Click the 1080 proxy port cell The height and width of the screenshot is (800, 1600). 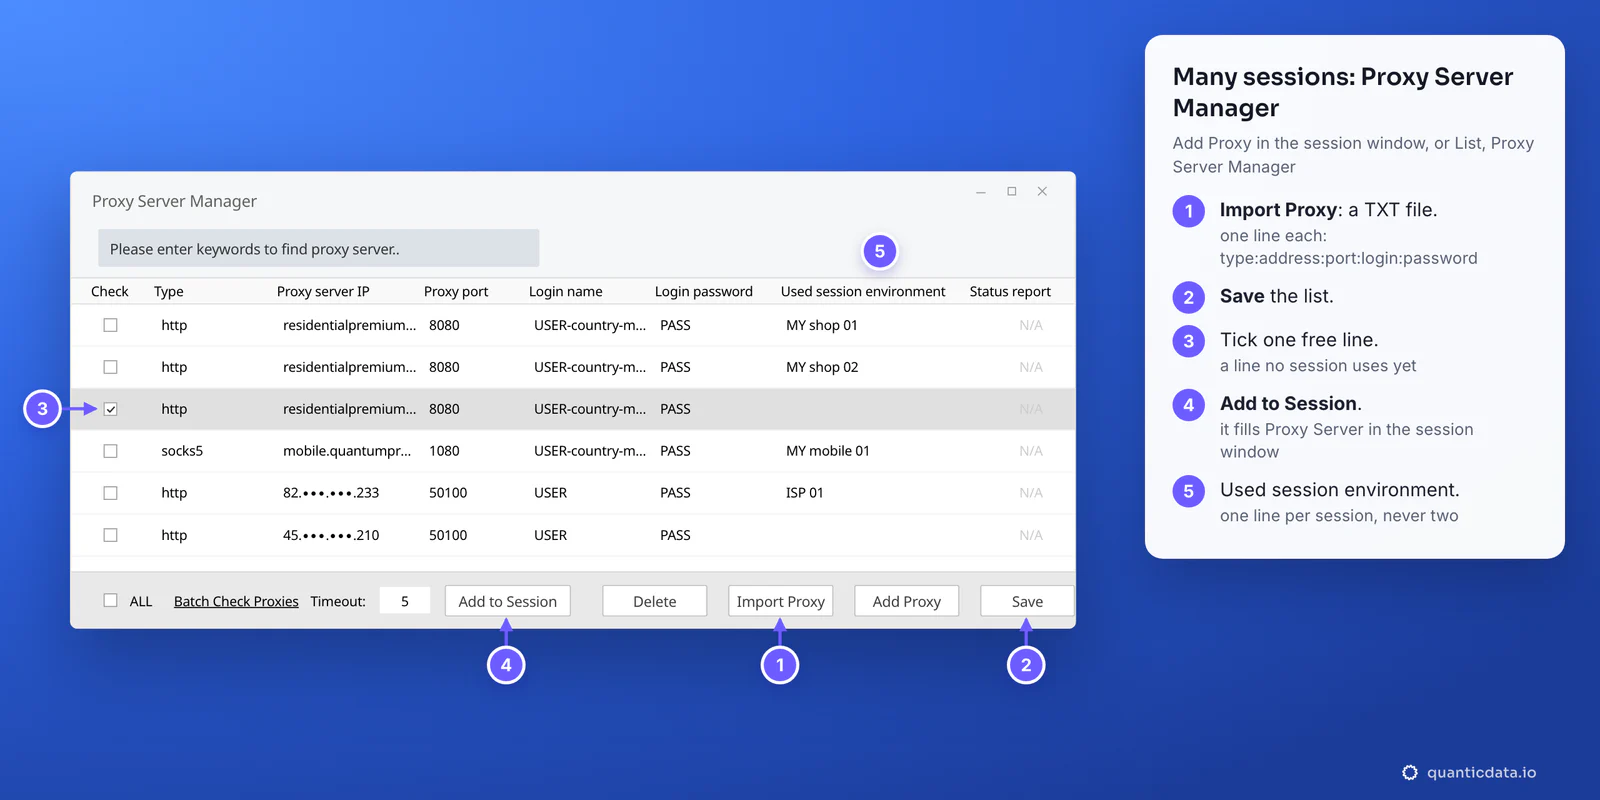point(444,451)
